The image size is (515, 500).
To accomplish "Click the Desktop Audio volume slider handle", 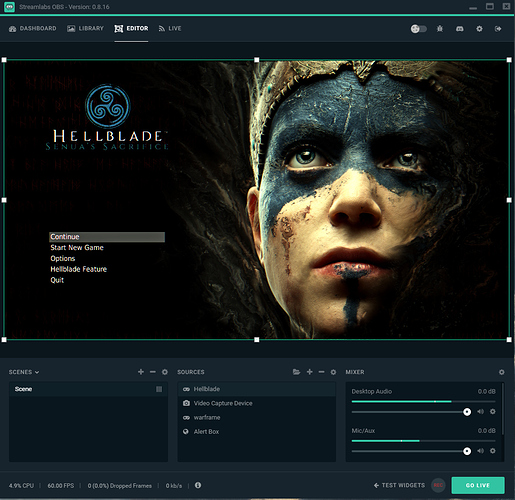I will click(x=467, y=412).
